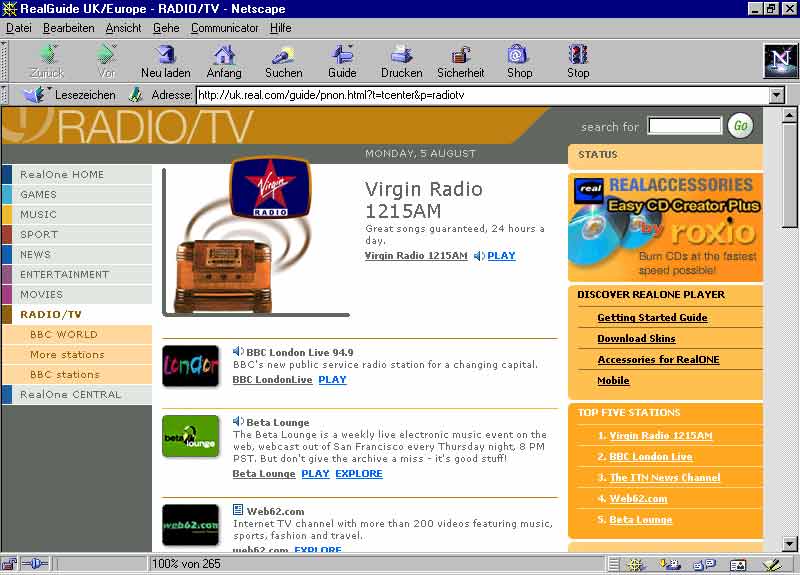The image size is (800, 575).
Task: Stop loading with the Stop icon
Action: tap(578, 54)
